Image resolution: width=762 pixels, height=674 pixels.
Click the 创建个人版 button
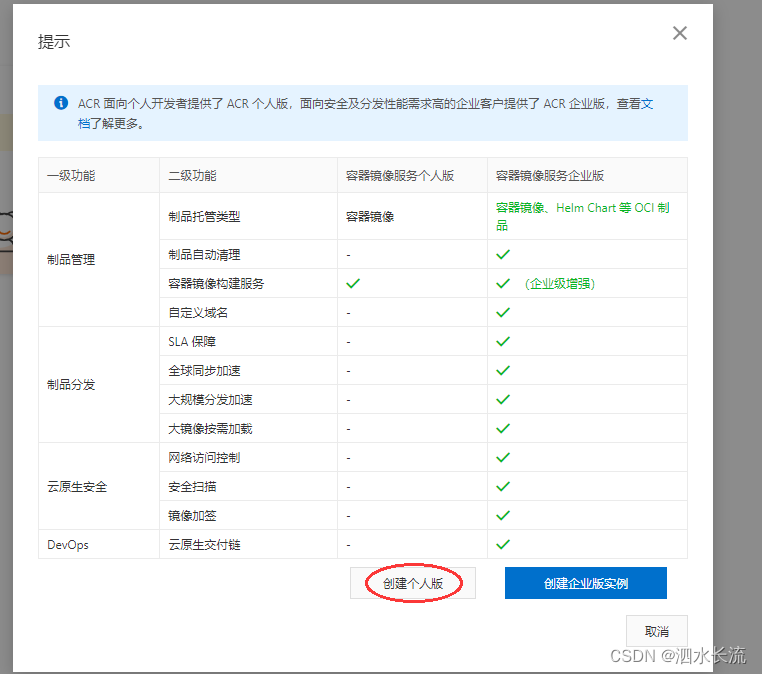(x=413, y=583)
